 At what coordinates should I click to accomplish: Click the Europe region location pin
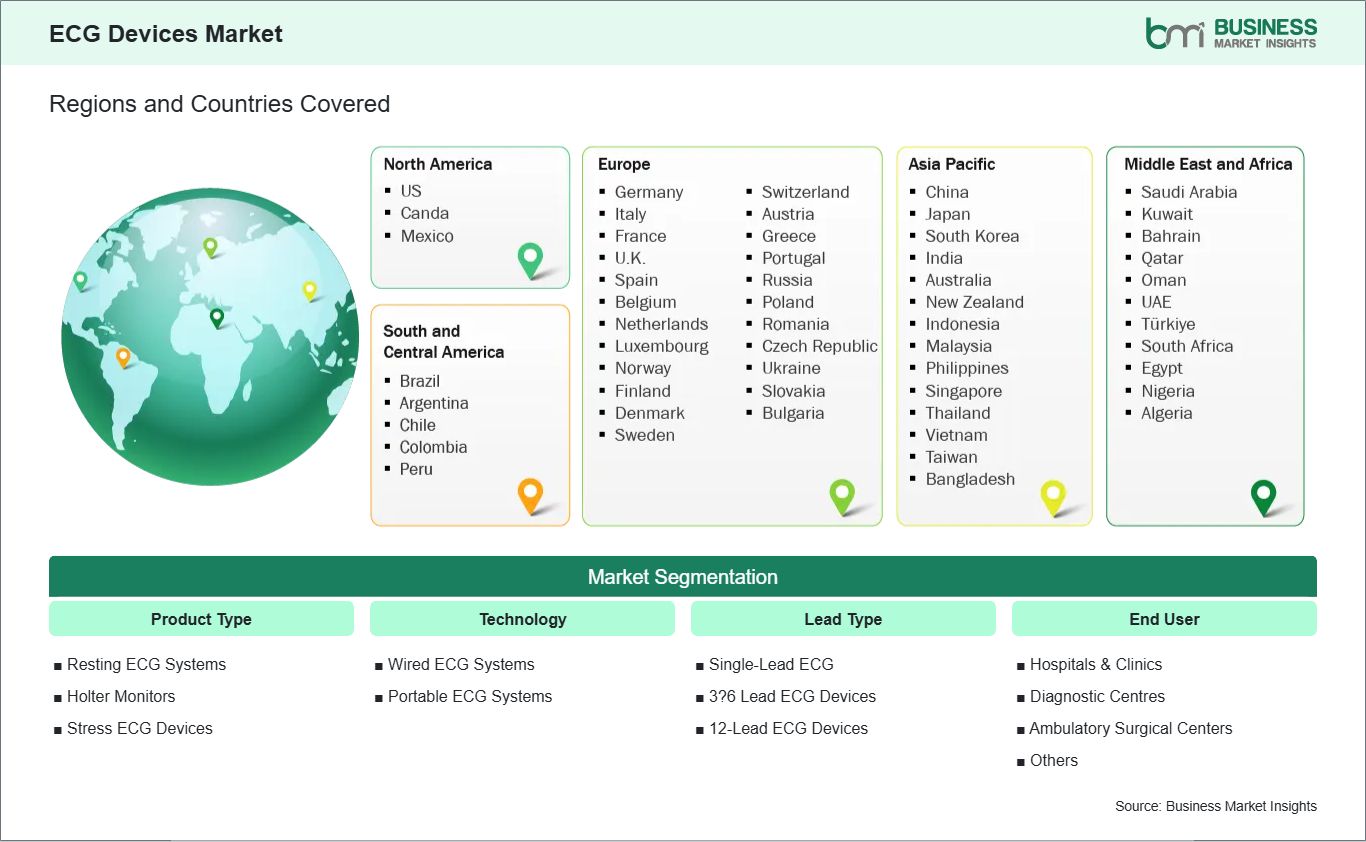[x=843, y=496]
